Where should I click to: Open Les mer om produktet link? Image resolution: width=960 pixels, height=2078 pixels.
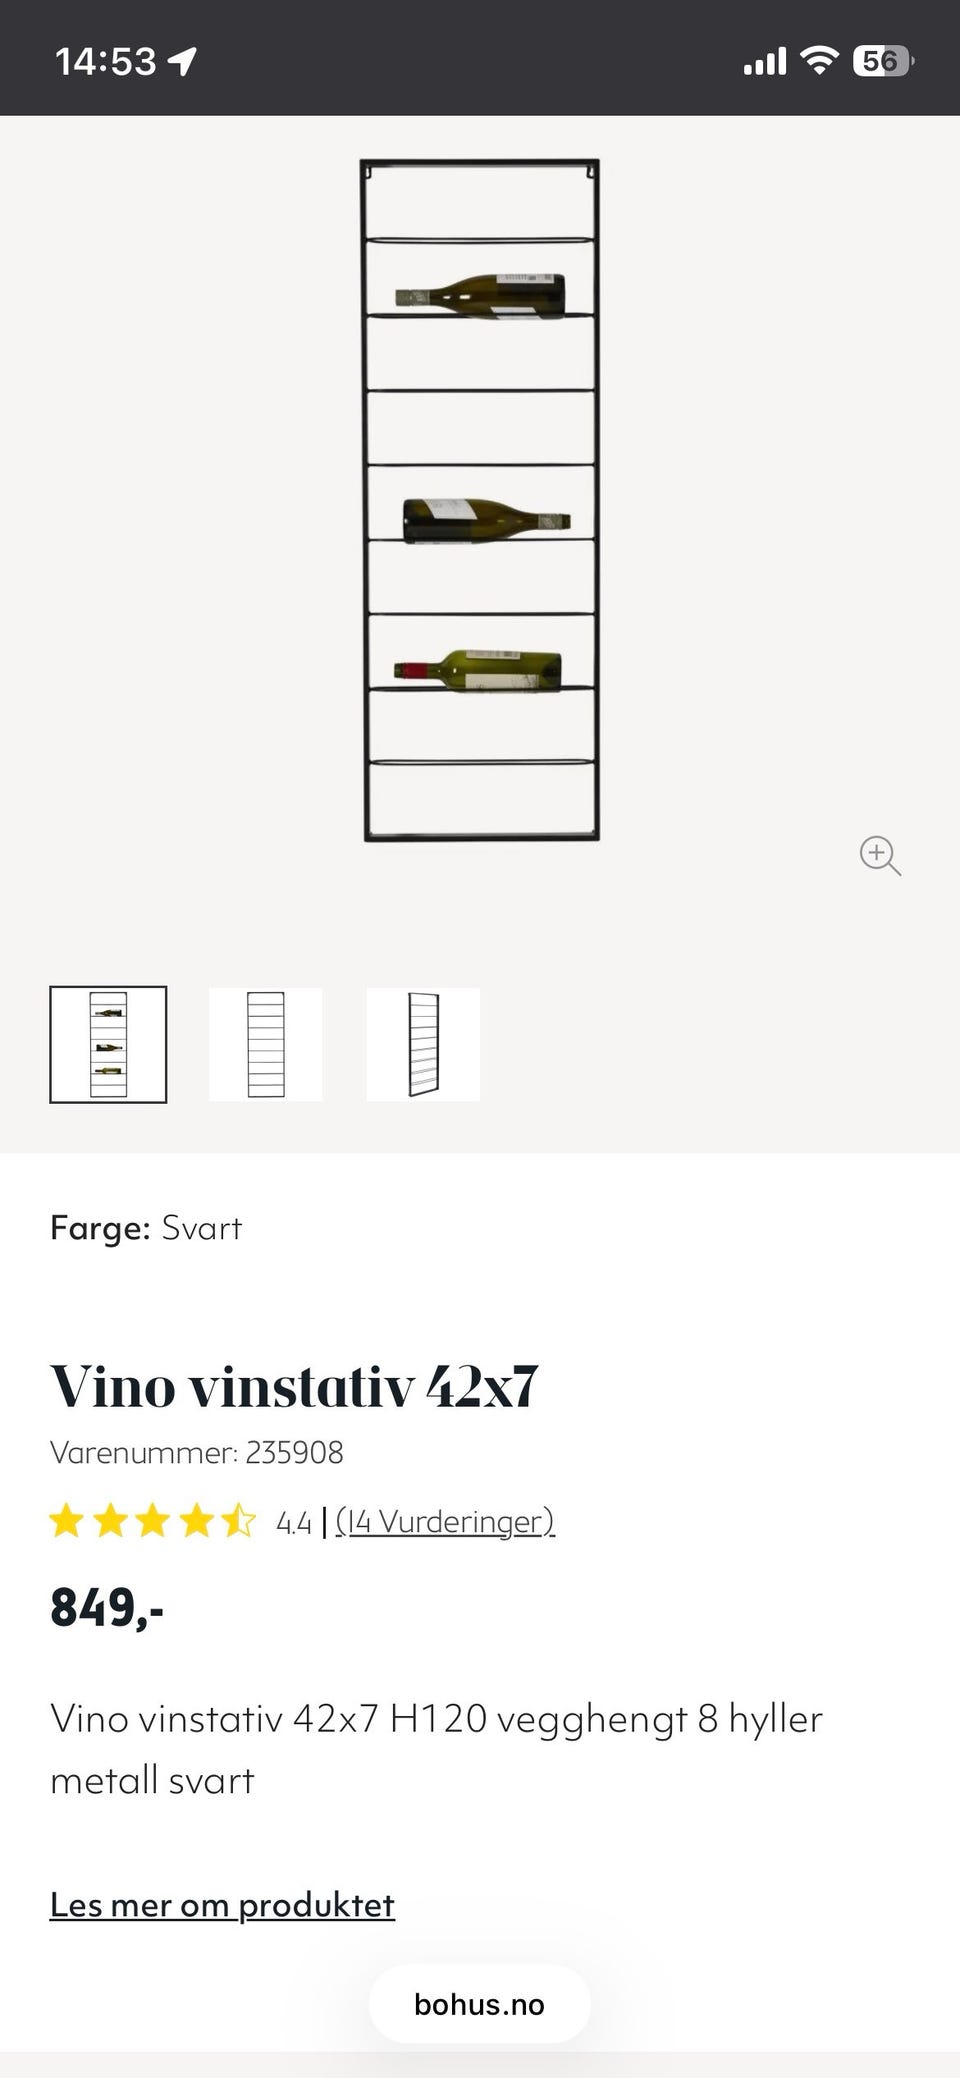(222, 1905)
